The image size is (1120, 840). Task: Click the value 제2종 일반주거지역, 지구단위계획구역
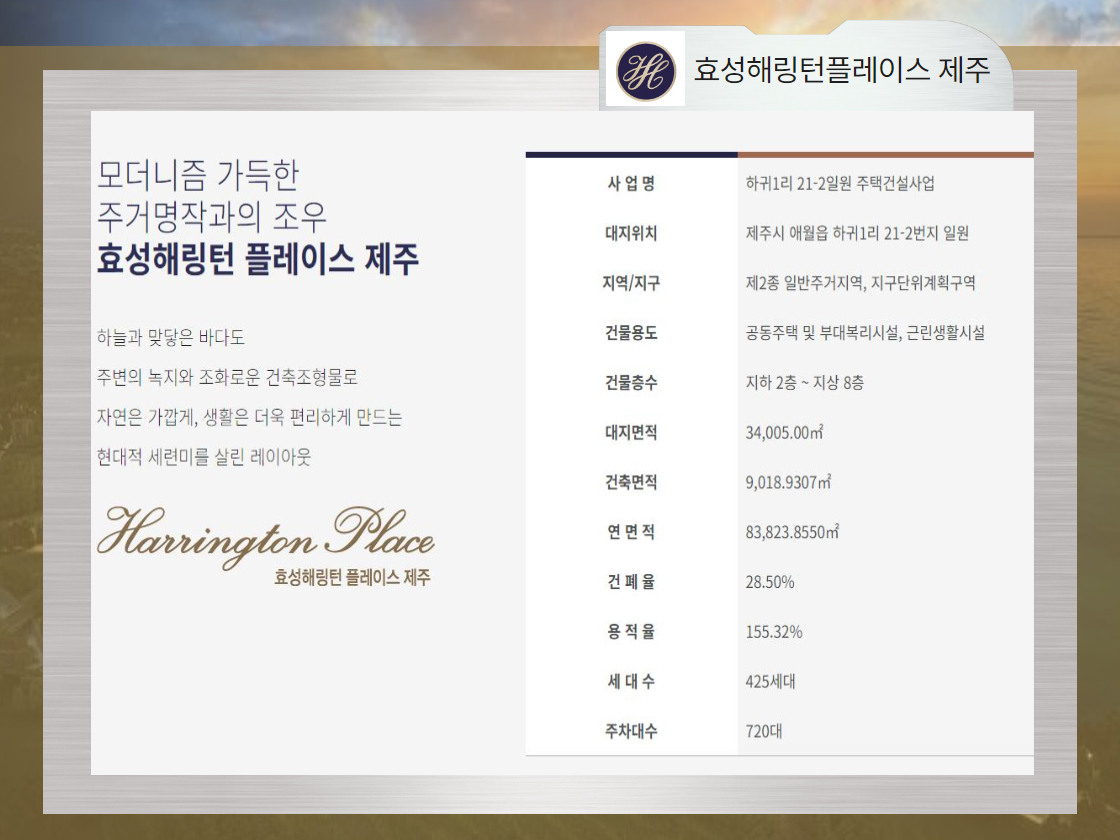(x=860, y=284)
